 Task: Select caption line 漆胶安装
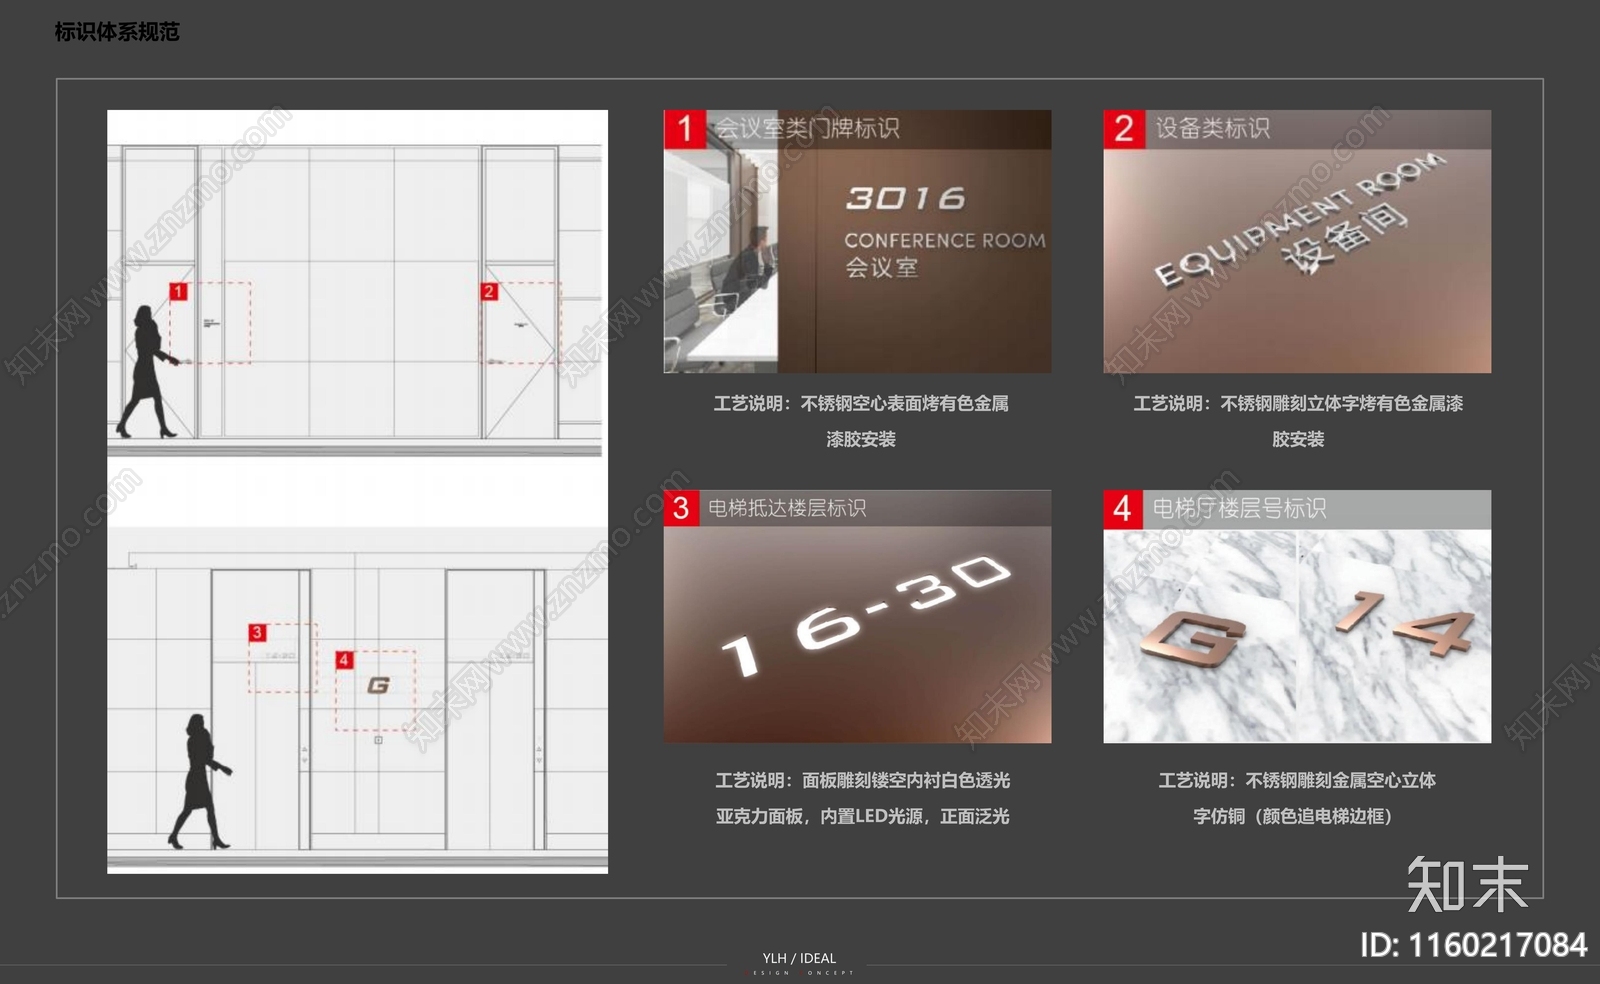[861, 440]
